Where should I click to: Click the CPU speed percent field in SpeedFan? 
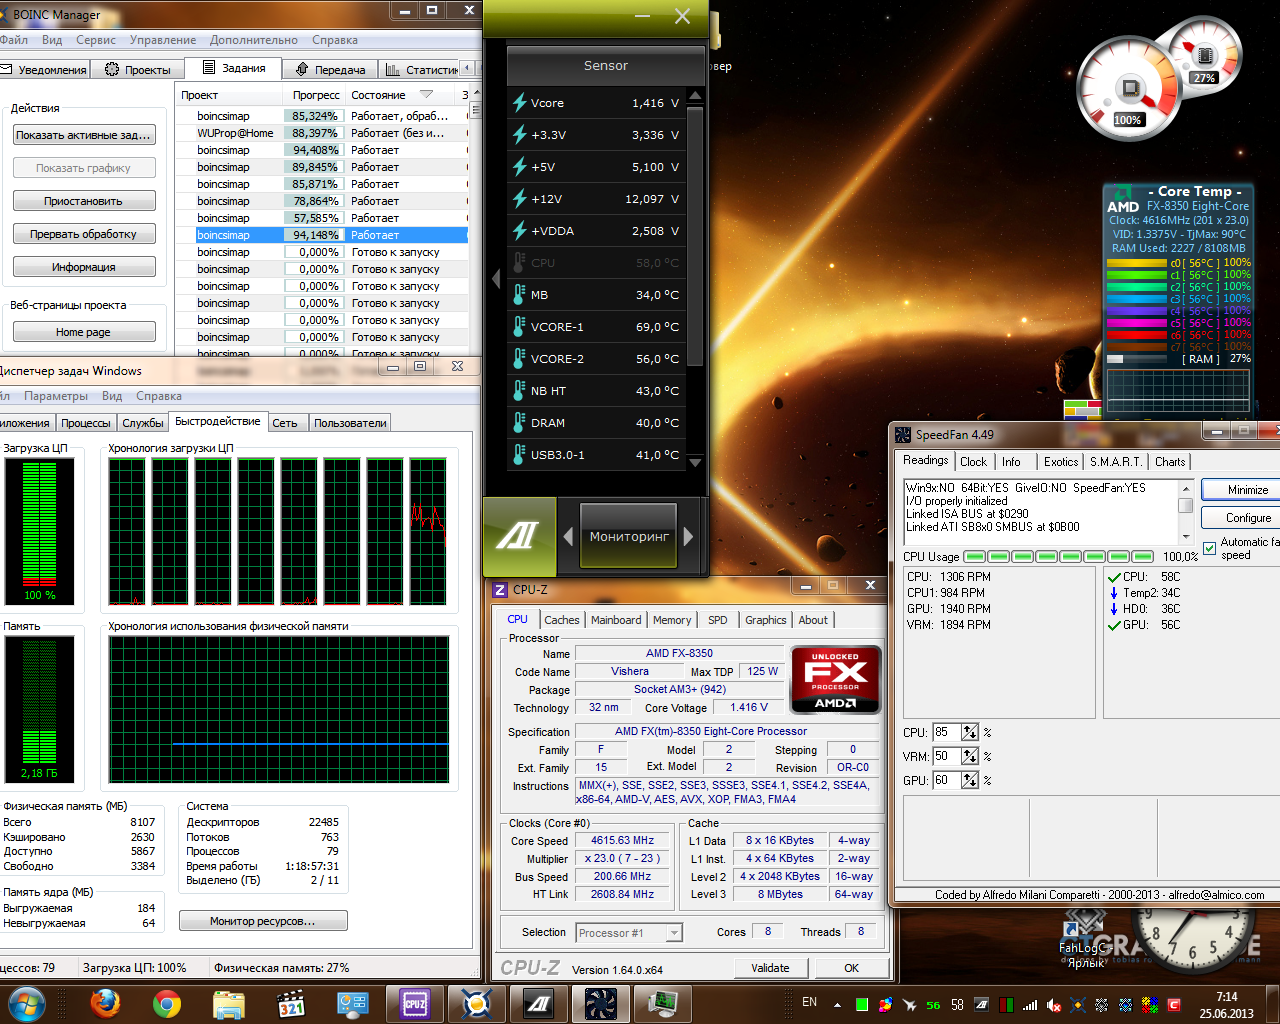coord(946,732)
